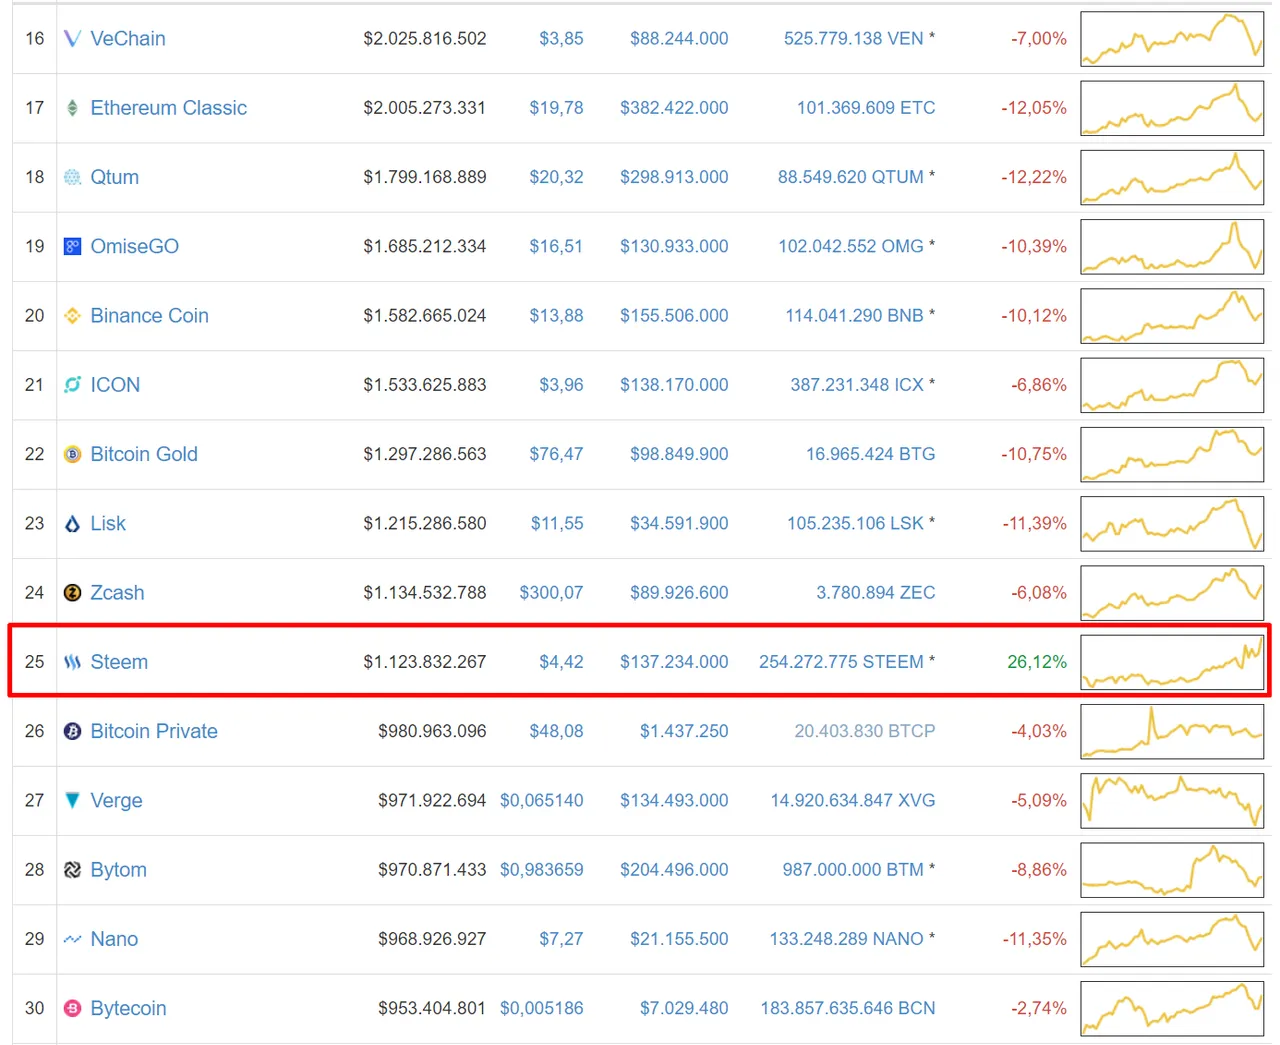Image resolution: width=1280 pixels, height=1045 pixels.
Task: Open the OmiseGO coin link
Action: 134,246
